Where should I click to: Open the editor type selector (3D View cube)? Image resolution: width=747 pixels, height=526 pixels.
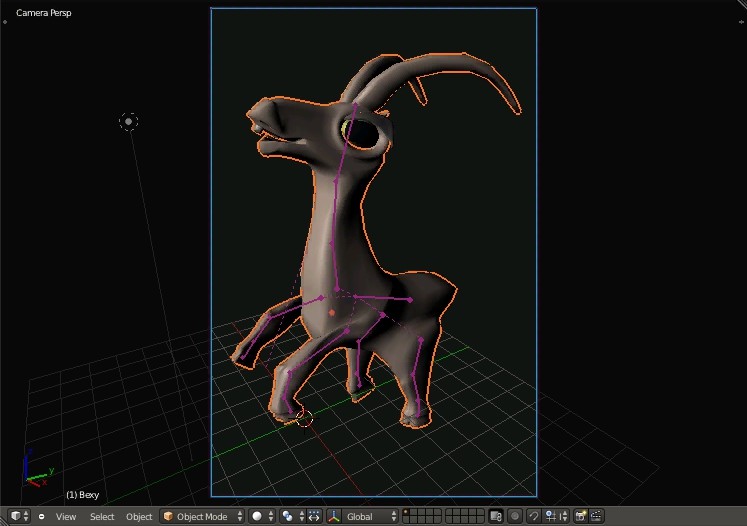20,516
